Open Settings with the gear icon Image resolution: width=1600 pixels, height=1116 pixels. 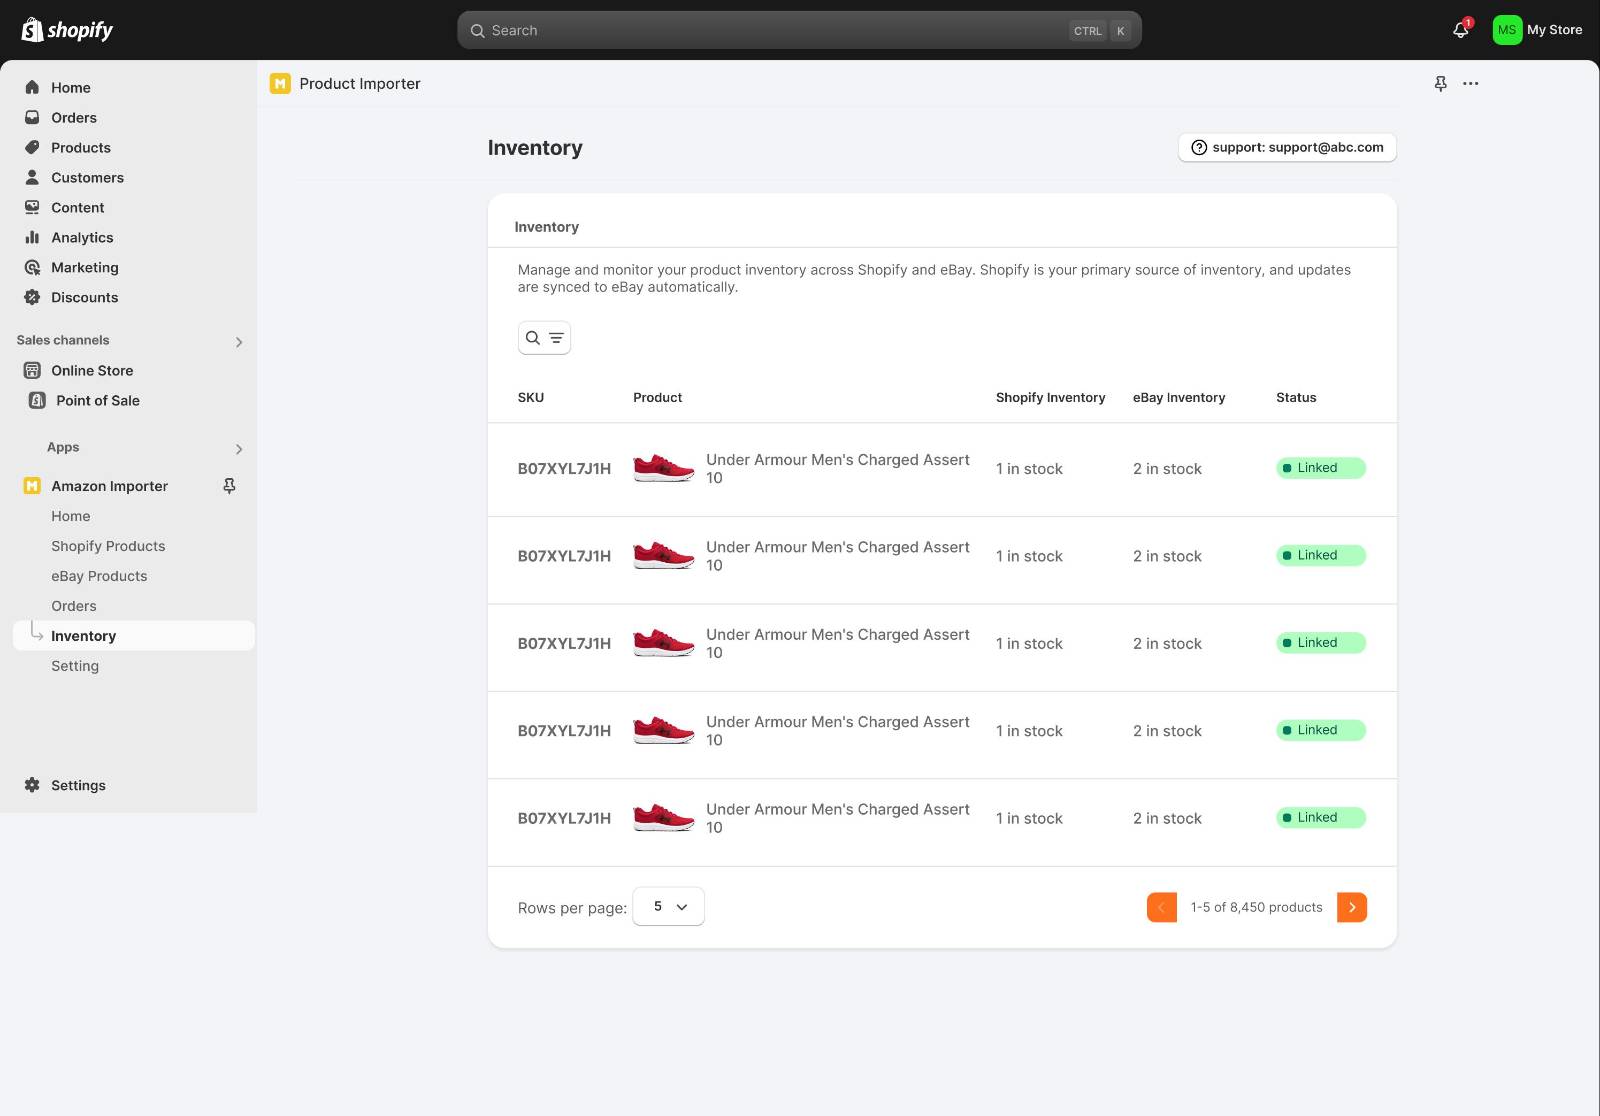(32, 785)
